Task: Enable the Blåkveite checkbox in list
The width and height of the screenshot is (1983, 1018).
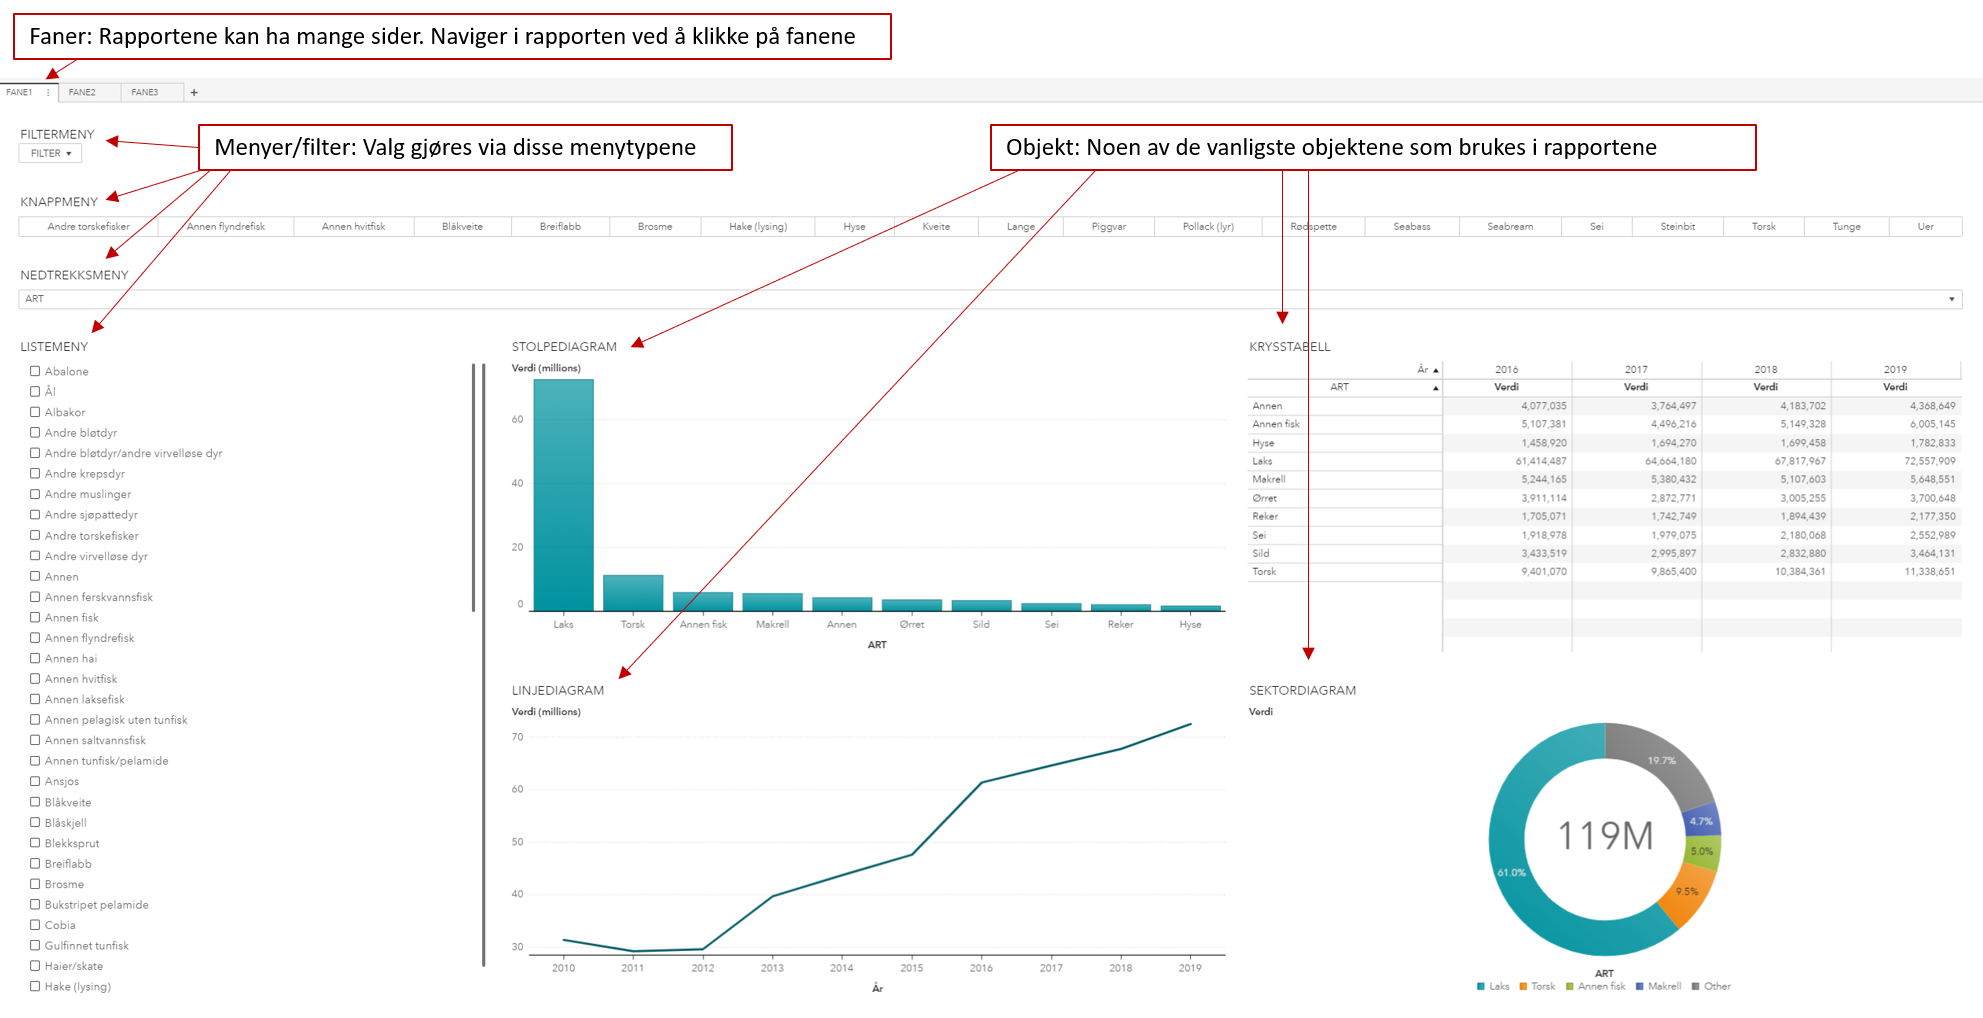Action: click(35, 802)
